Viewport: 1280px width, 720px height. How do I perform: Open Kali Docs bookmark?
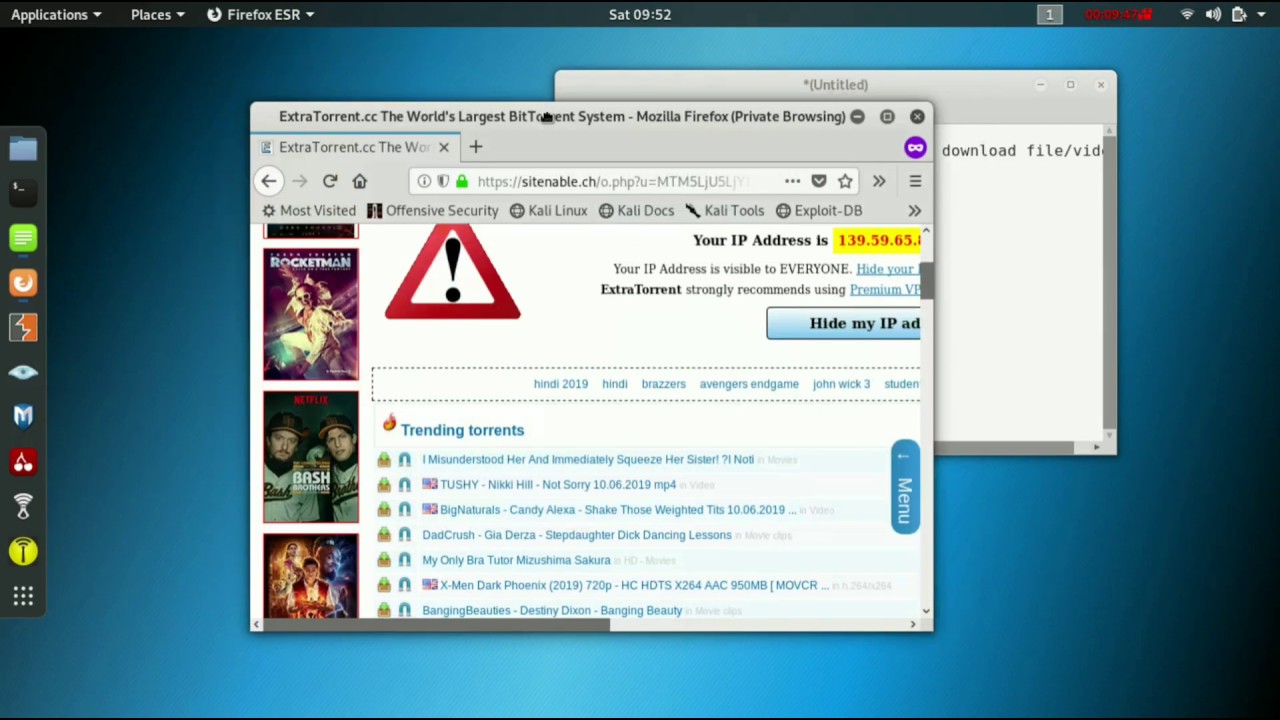[636, 210]
